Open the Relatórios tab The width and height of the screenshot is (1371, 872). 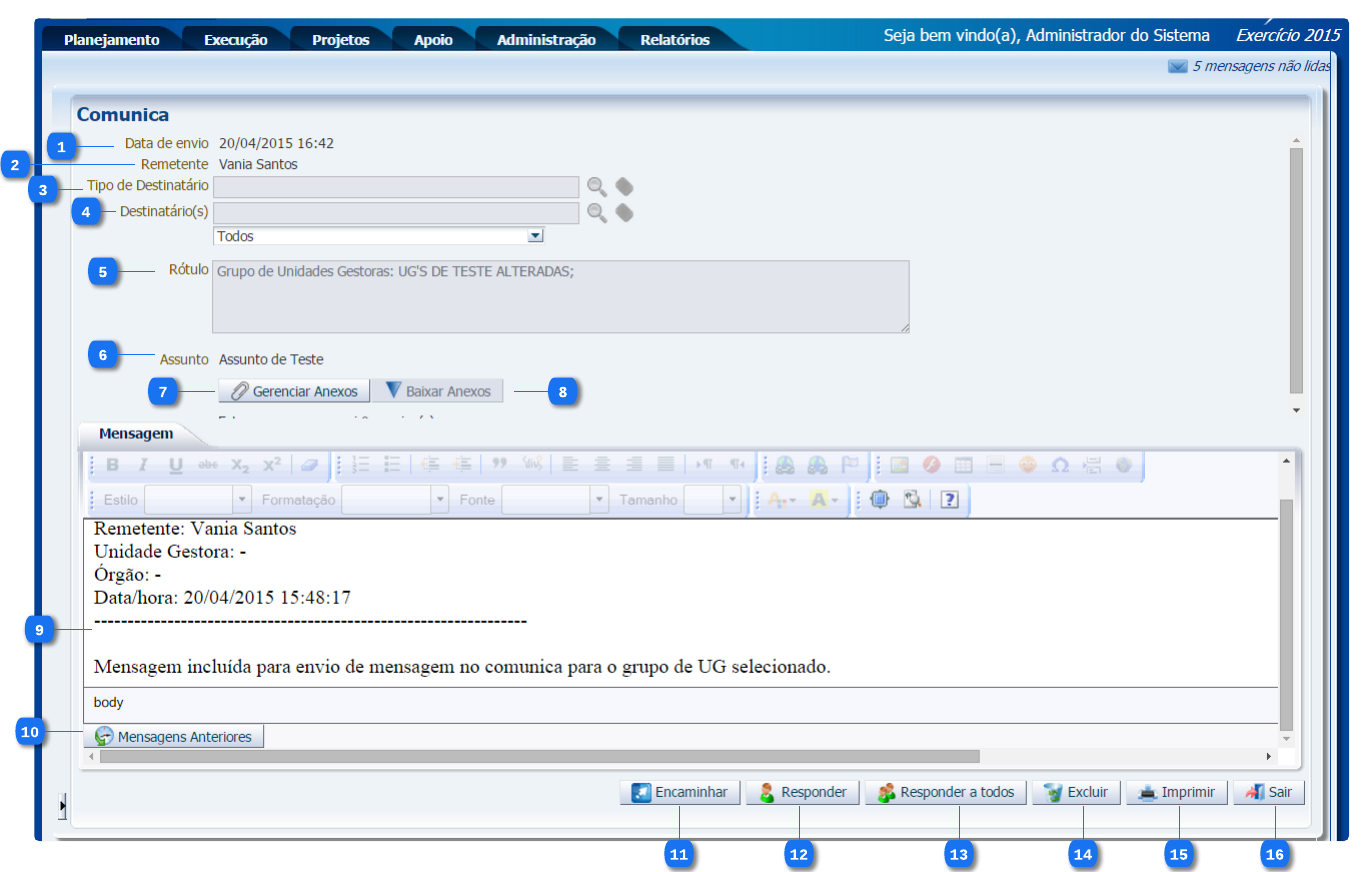(674, 40)
